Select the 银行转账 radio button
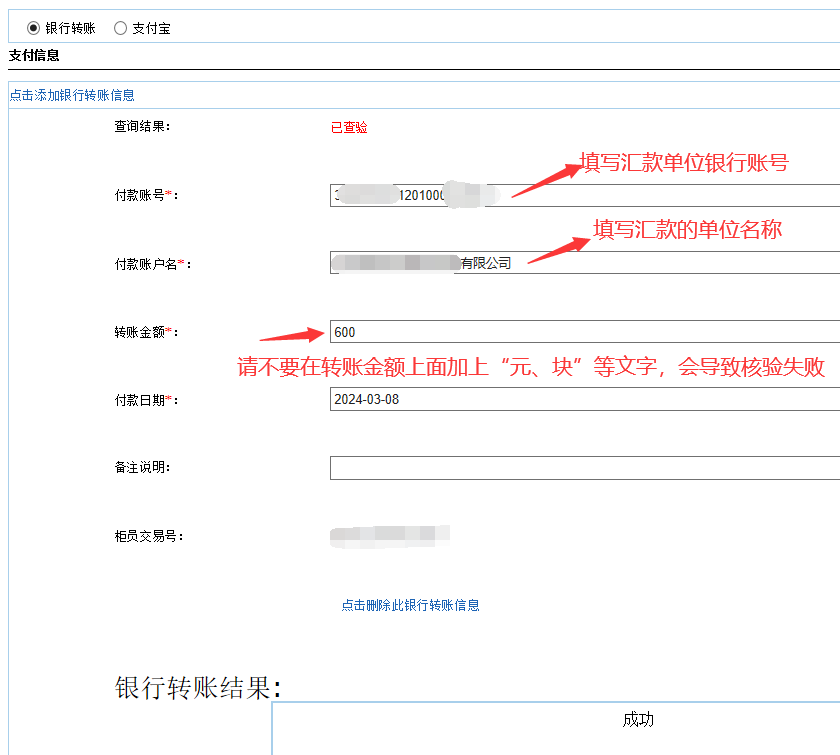 (33, 28)
